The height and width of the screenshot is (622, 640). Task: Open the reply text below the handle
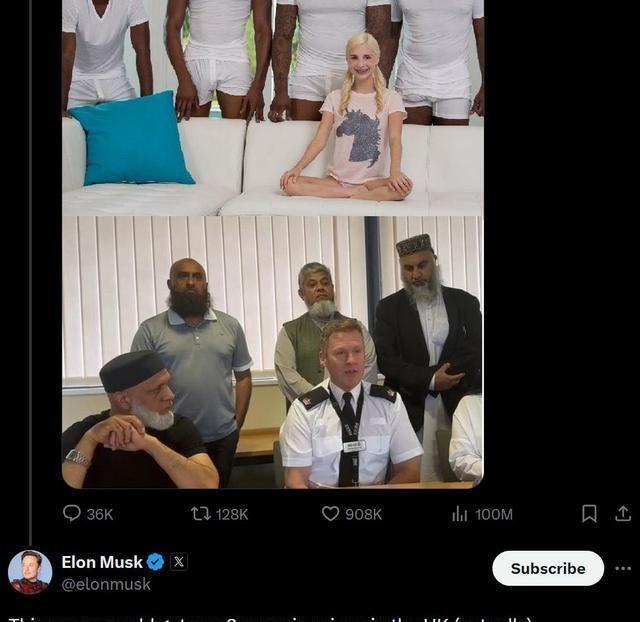269,619
